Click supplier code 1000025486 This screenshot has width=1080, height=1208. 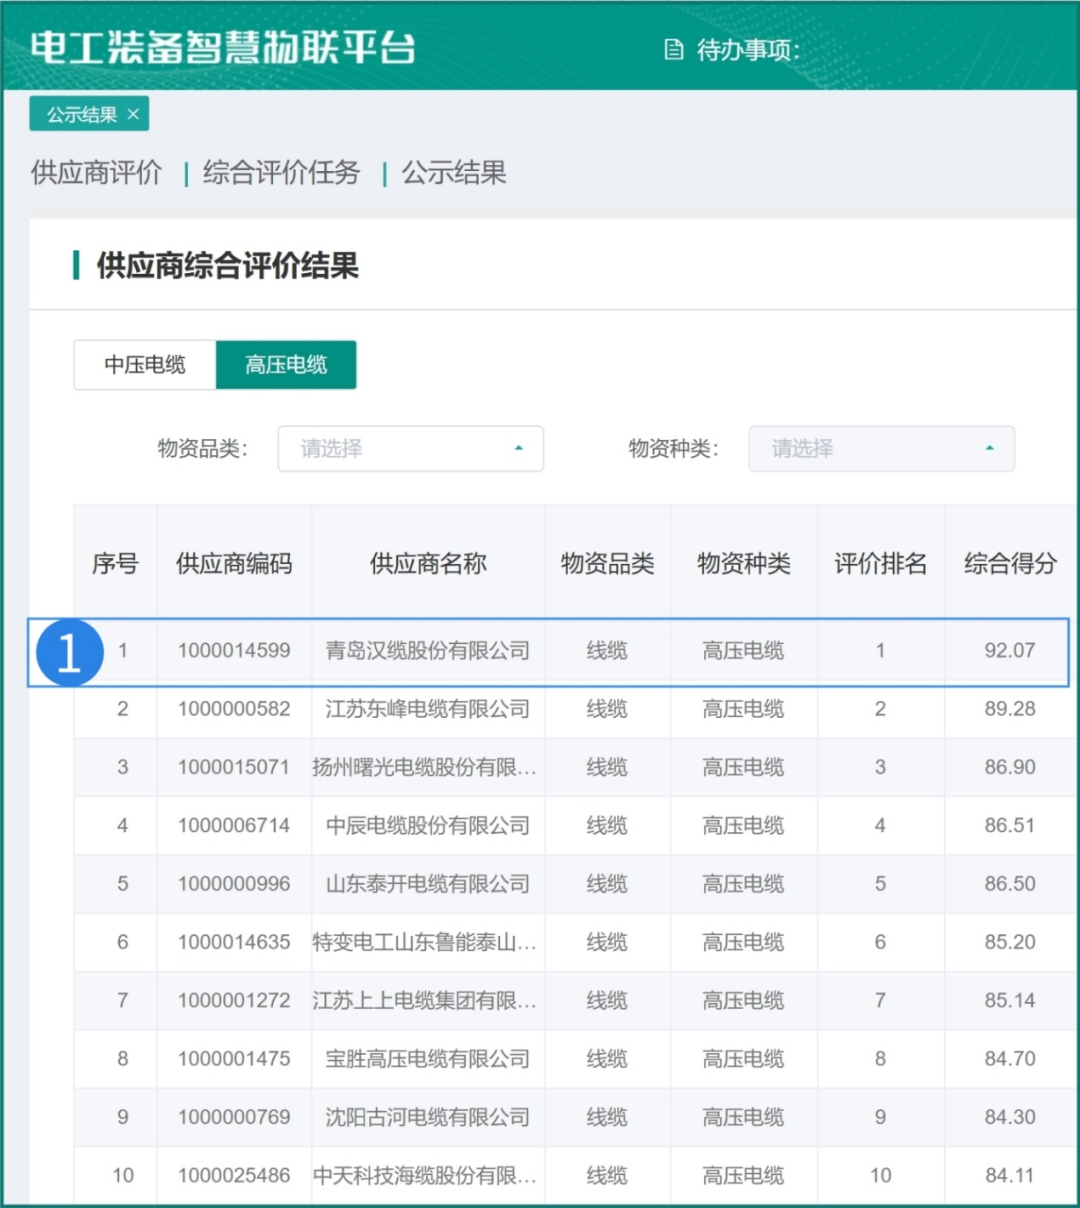pyautogui.click(x=234, y=1175)
